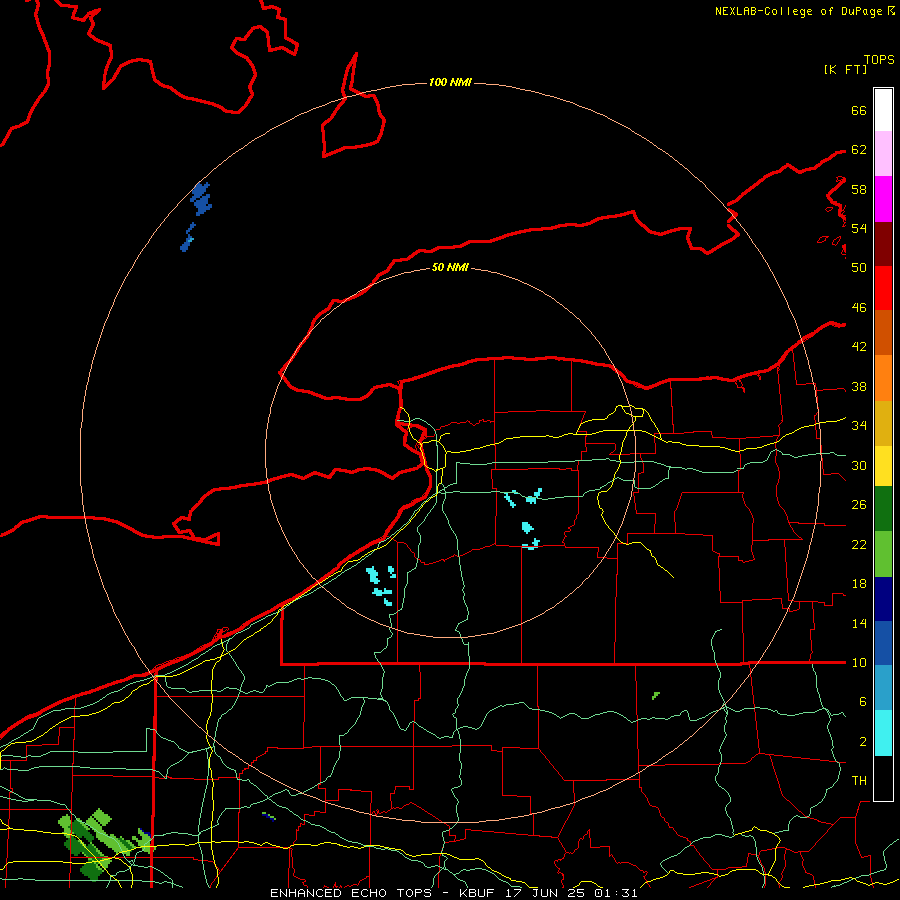Click the gold legend swatch
Screen dimensions: 900x900
[883, 424]
